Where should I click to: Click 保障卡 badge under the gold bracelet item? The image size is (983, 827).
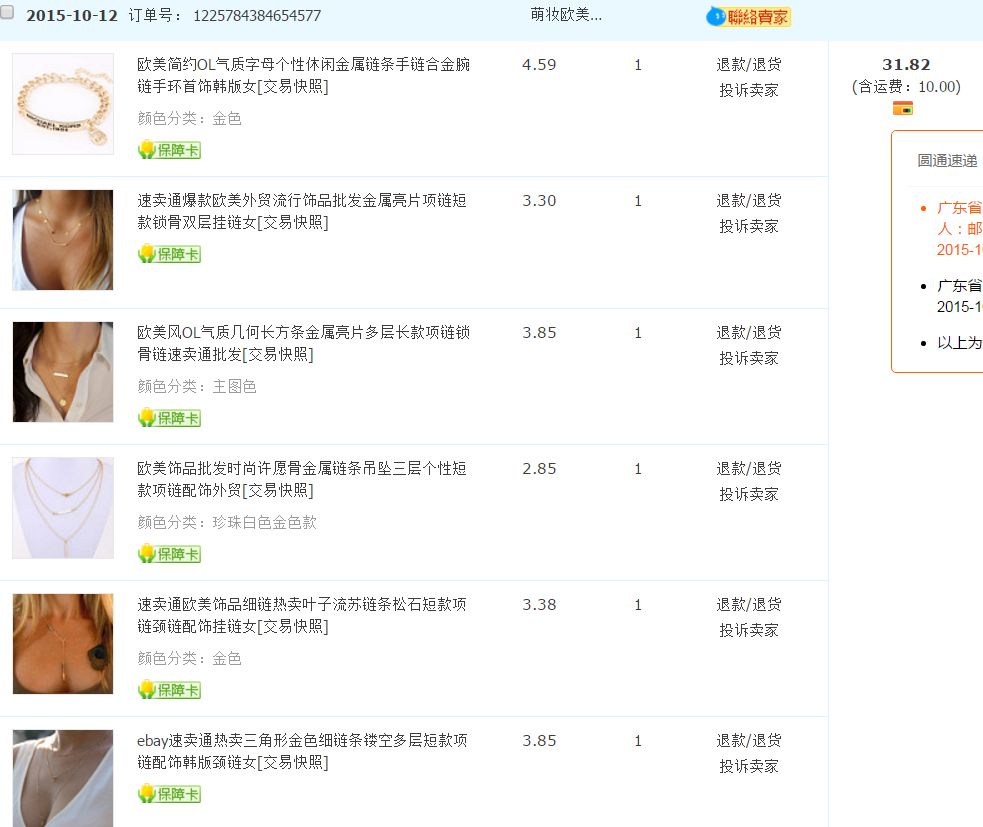(170, 150)
